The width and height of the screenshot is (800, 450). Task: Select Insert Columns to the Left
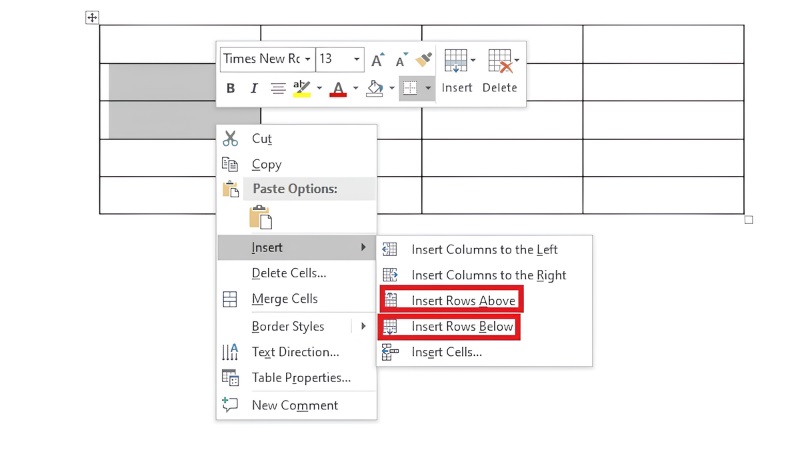point(484,249)
